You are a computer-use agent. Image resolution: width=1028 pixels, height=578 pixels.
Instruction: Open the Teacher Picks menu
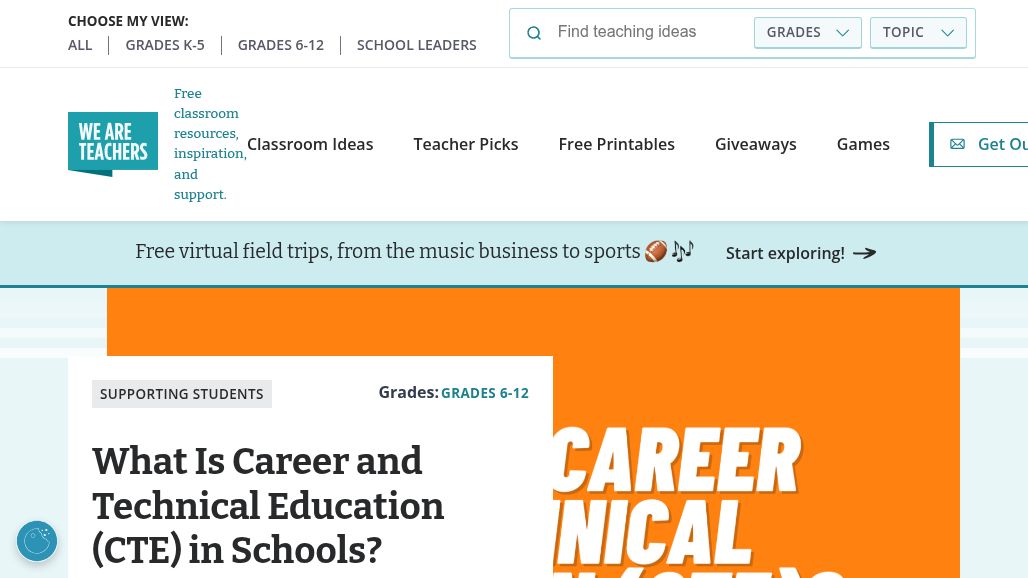(x=466, y=144)
